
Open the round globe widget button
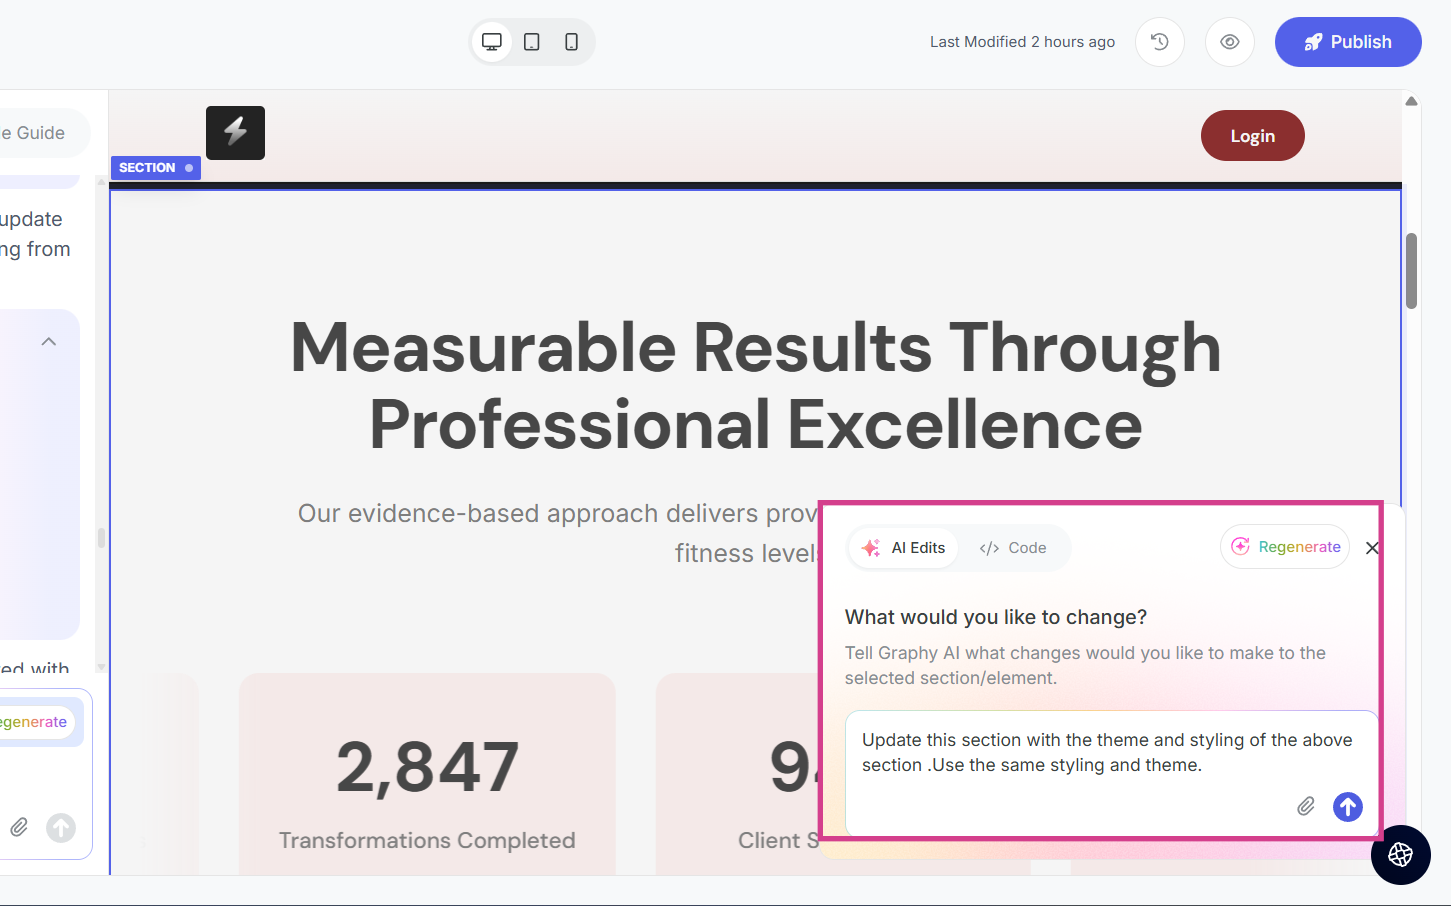1400,854
